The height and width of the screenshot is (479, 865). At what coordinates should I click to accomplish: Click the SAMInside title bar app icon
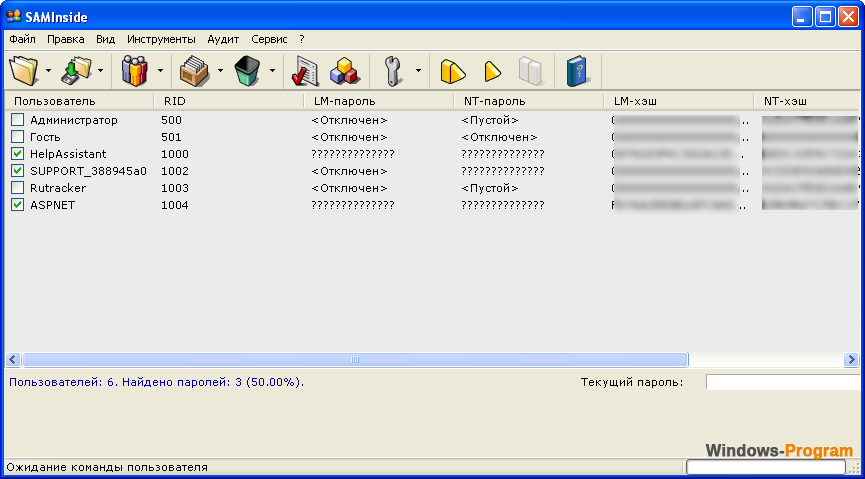(x=14, y=17)
